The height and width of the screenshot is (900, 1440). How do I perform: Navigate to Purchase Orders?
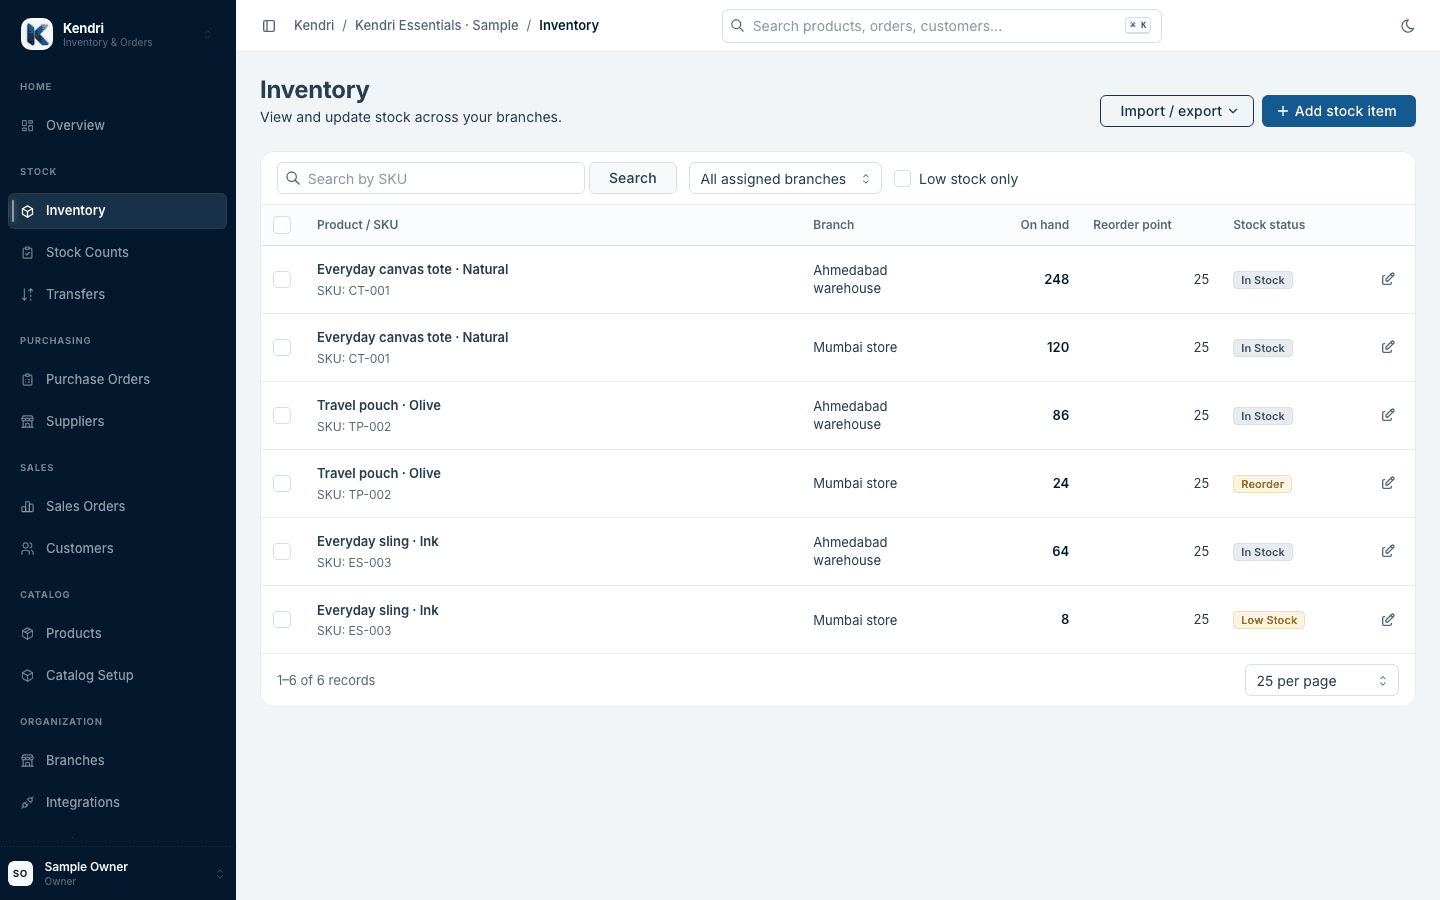click(x=118, y=380)
